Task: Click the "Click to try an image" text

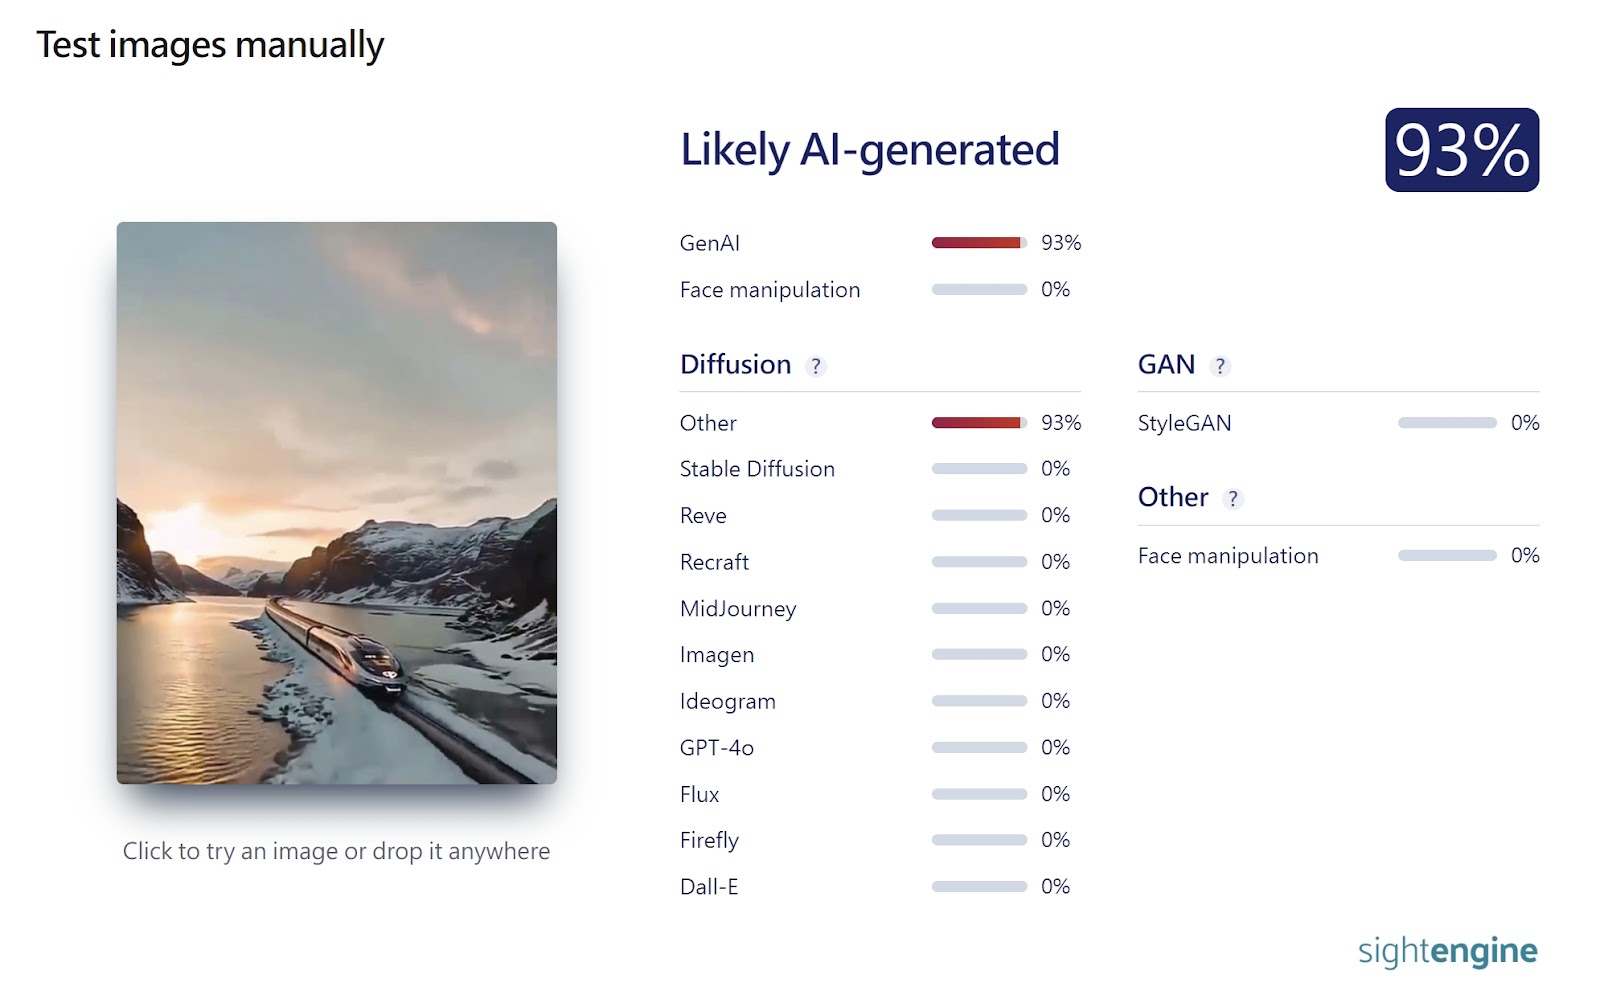Action: (x=336, y=851)
